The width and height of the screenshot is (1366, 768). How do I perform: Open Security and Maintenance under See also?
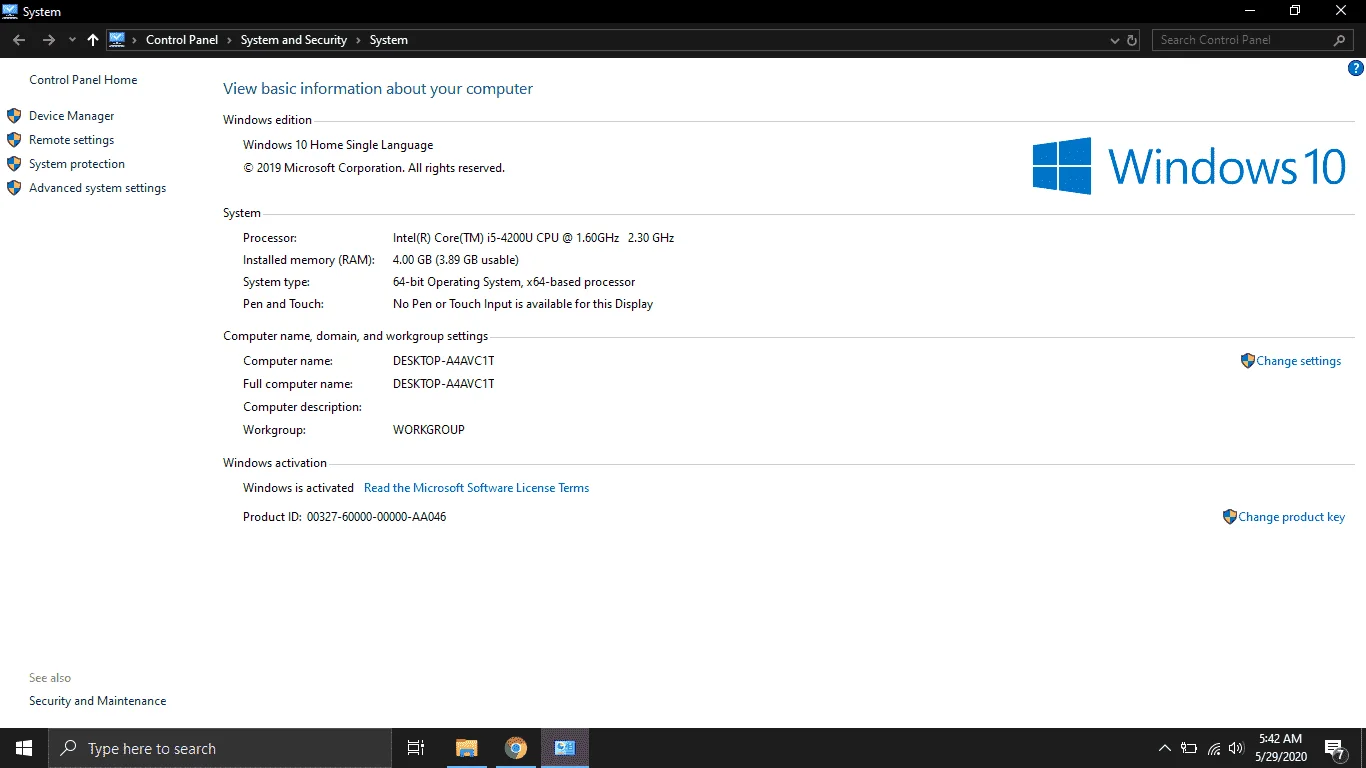(x=97, y=701)
